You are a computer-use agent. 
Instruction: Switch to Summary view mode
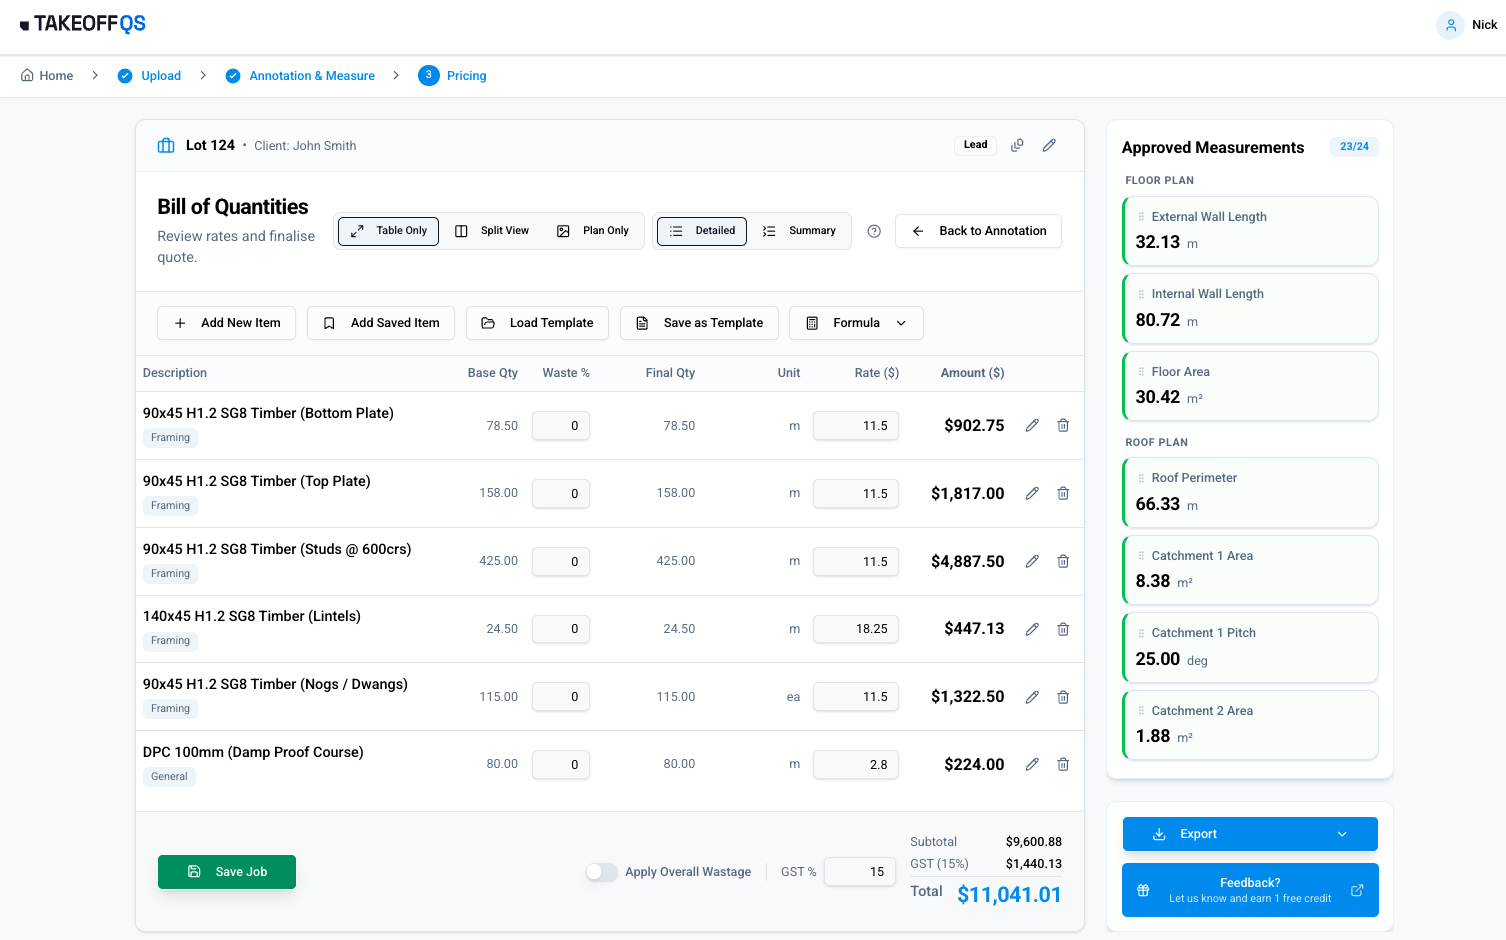point(799,231)
